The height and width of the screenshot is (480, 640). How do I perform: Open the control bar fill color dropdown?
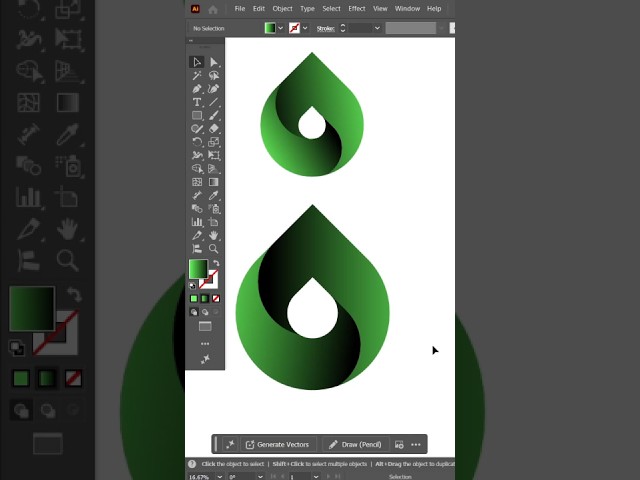coord(280,28)
